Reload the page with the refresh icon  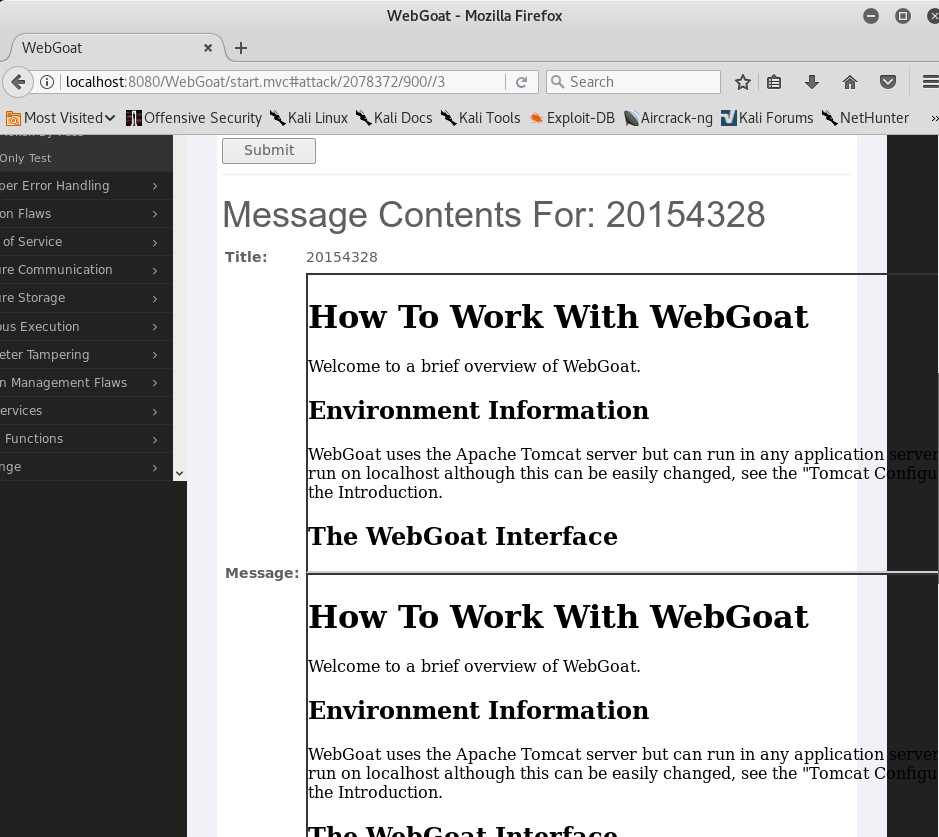tap(521, 82)
